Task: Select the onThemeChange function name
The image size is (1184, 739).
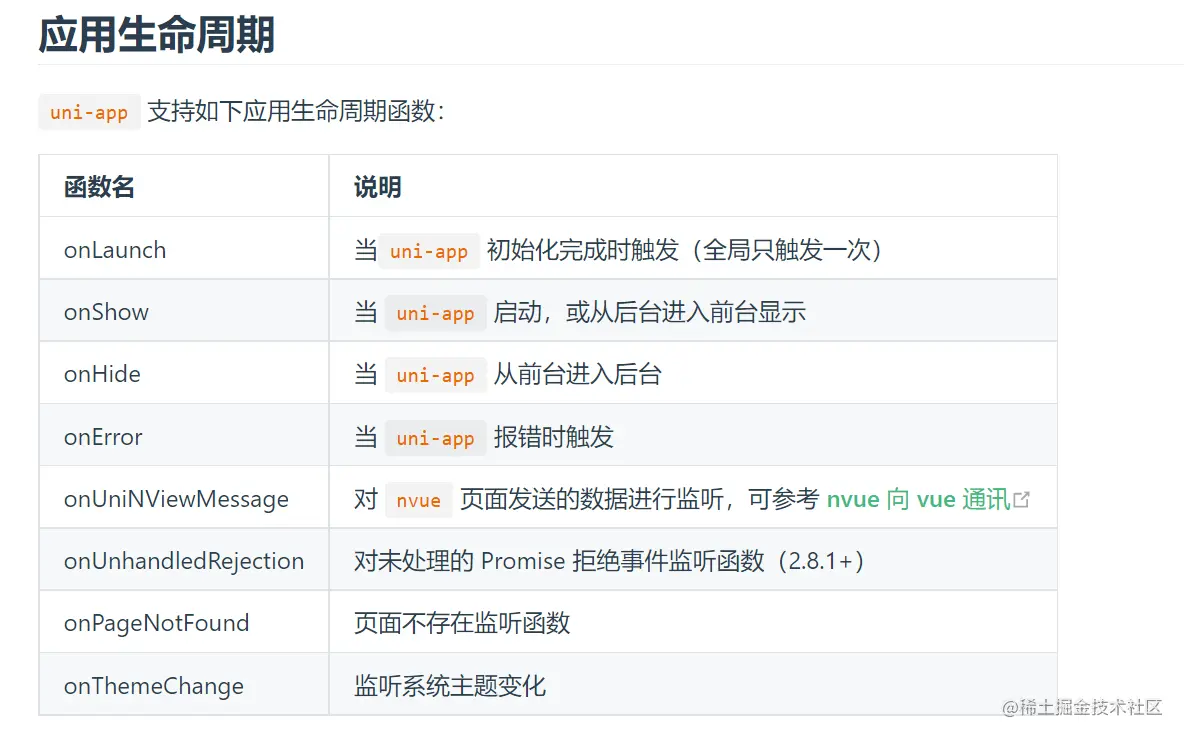Action: point(154,686)
